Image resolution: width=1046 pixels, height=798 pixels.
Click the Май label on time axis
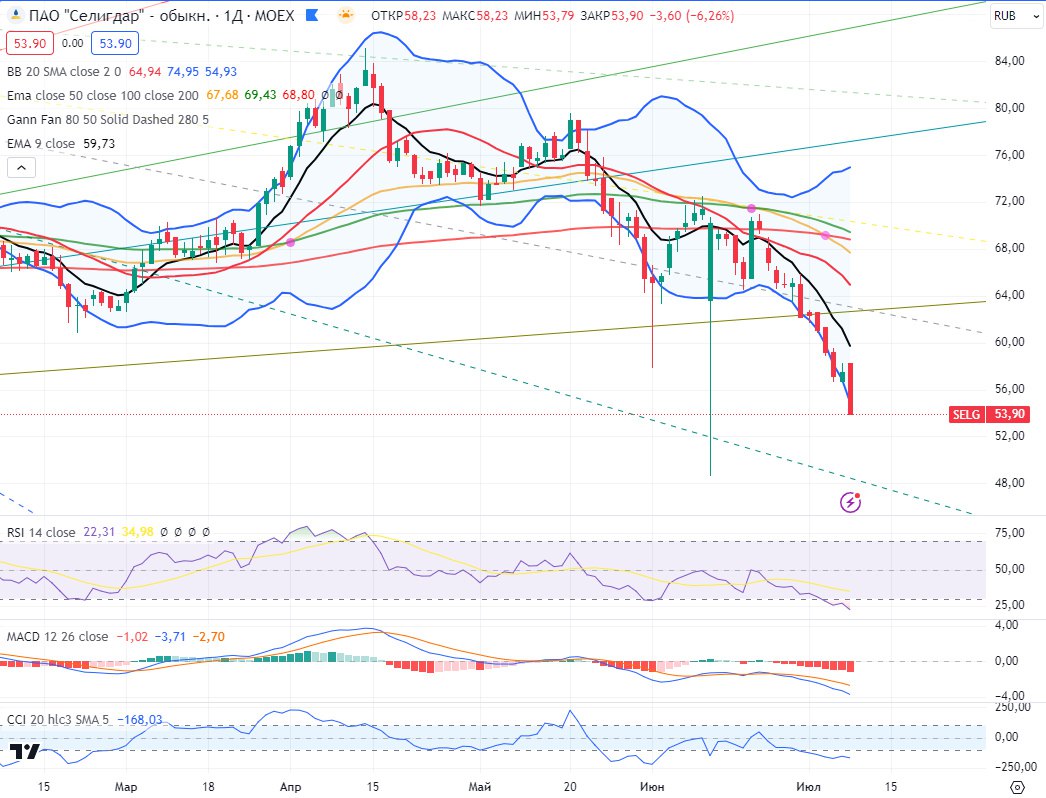480,787
